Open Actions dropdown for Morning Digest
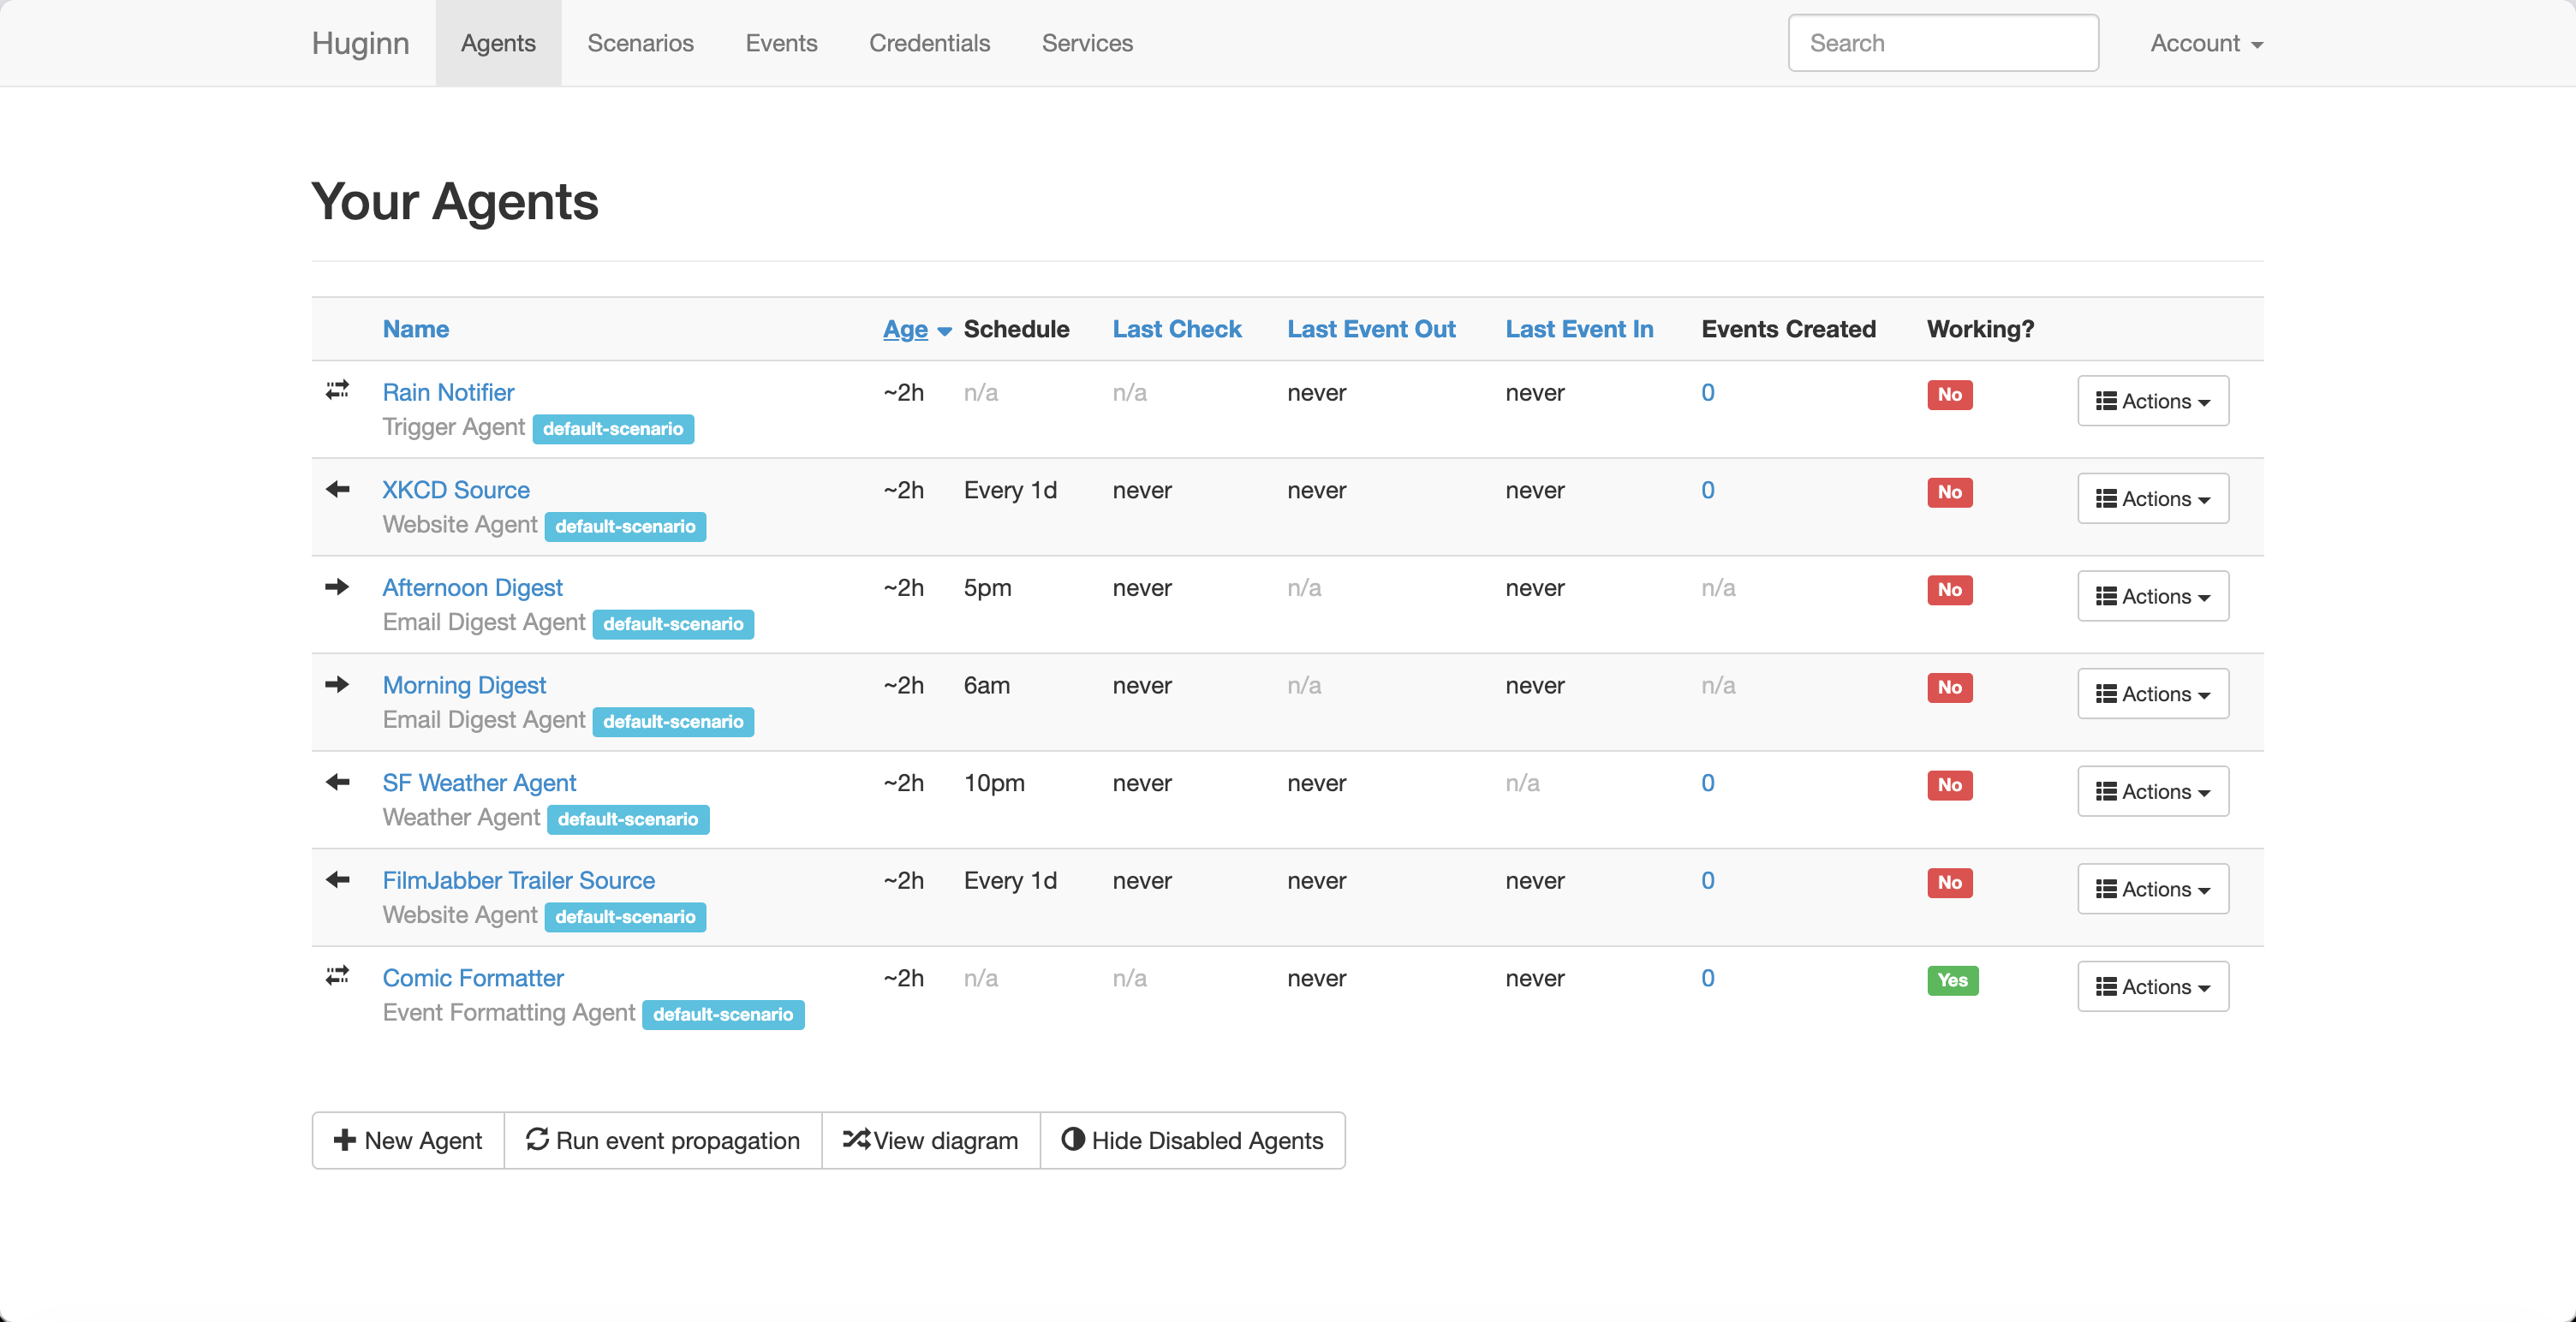Screen dimensions: 2576x1322 coord(2153,694)
